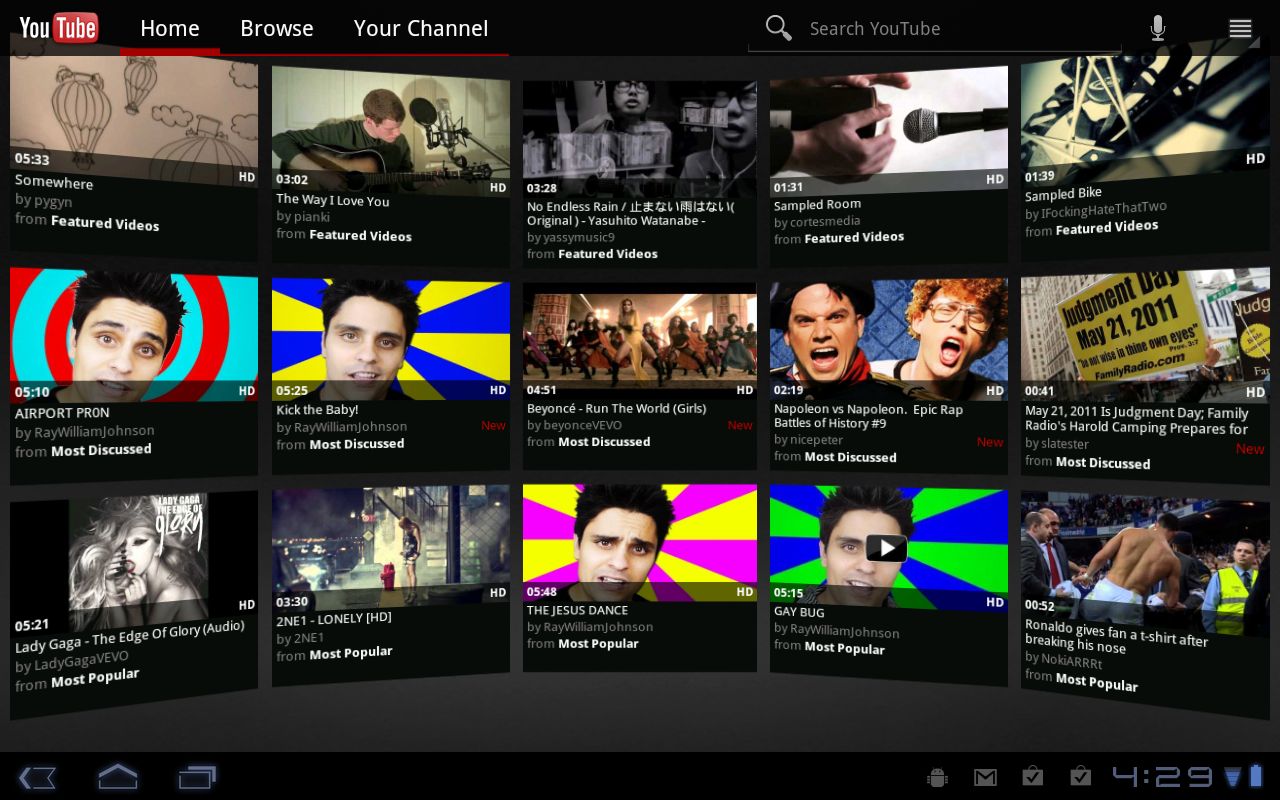Click 'Napoleon vs Napoleon. Epic Rap' title
The image size is (1280, 800).
click(868, 409)
